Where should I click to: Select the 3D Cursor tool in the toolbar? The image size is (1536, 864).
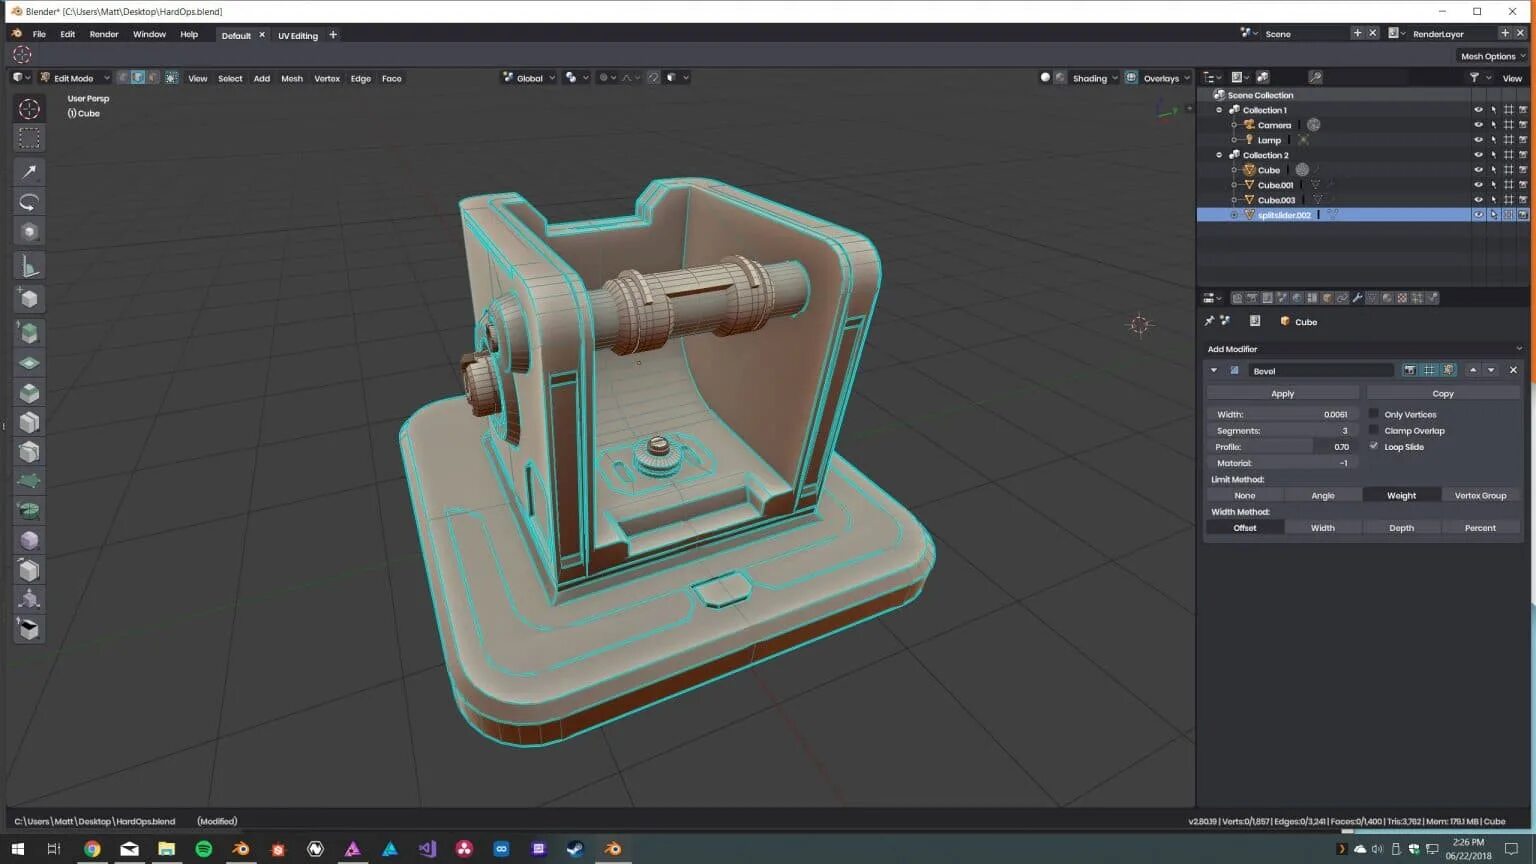point(29,109)
